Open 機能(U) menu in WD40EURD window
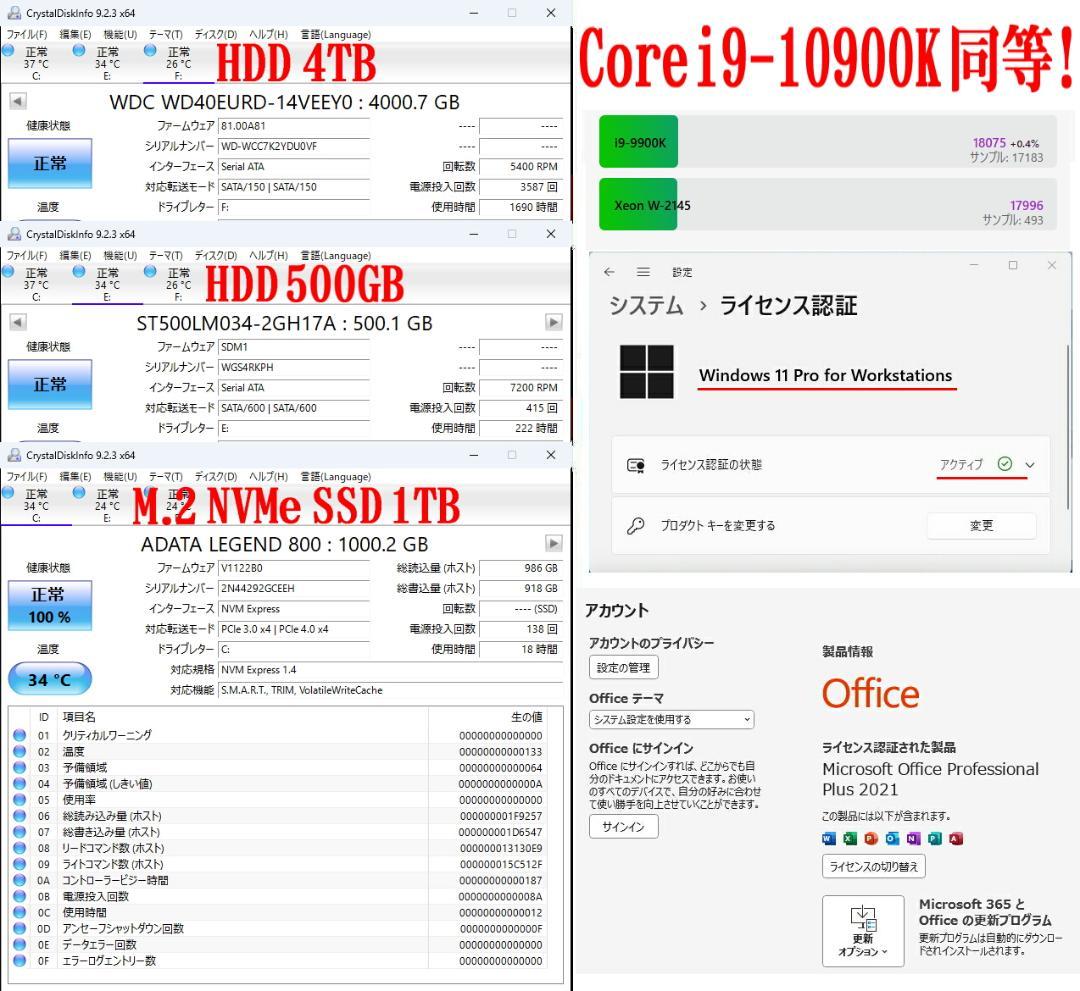 (120, 34)
